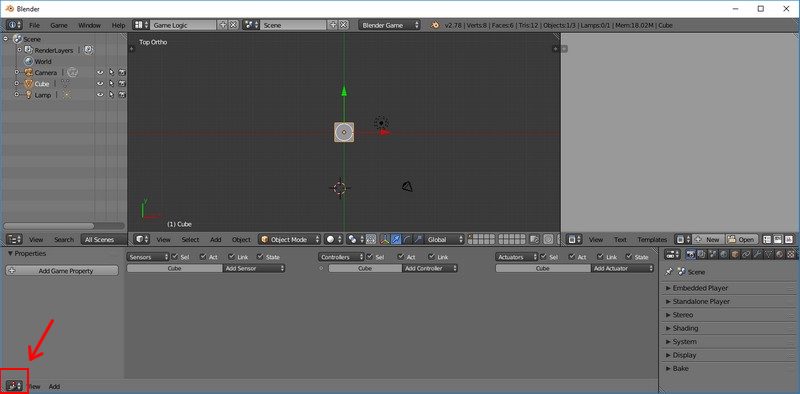Click the screen layout browse icon
Screen dimensions: 800x394
pyautogui.click(x=141, y=24)
